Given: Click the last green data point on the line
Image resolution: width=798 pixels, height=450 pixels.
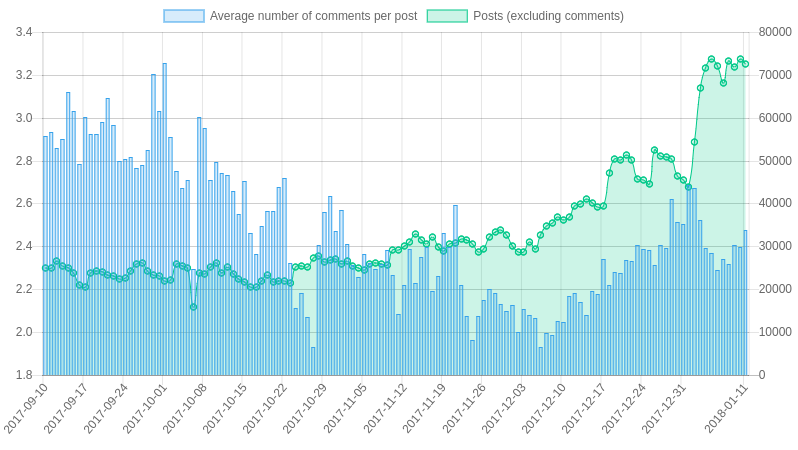Looking at the screenshot, I should [x=745, y=64].
